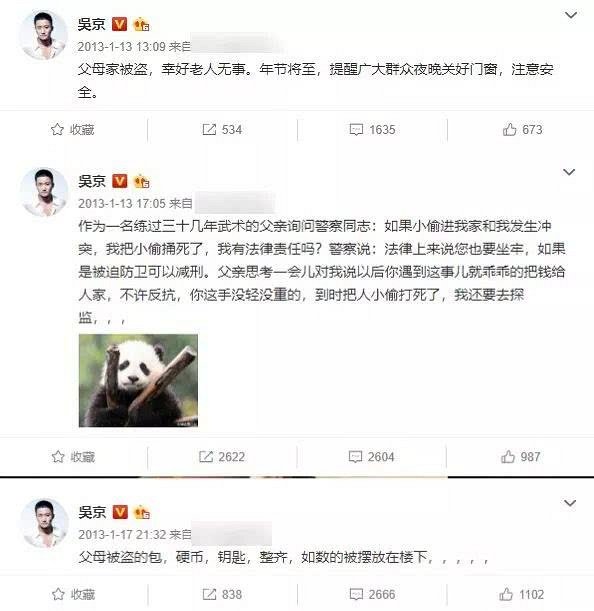Image resolution: width=594 pixels, height=611 pixels.
Task: Like the second post with 987 likes
Action: click(x=521, y=456)
